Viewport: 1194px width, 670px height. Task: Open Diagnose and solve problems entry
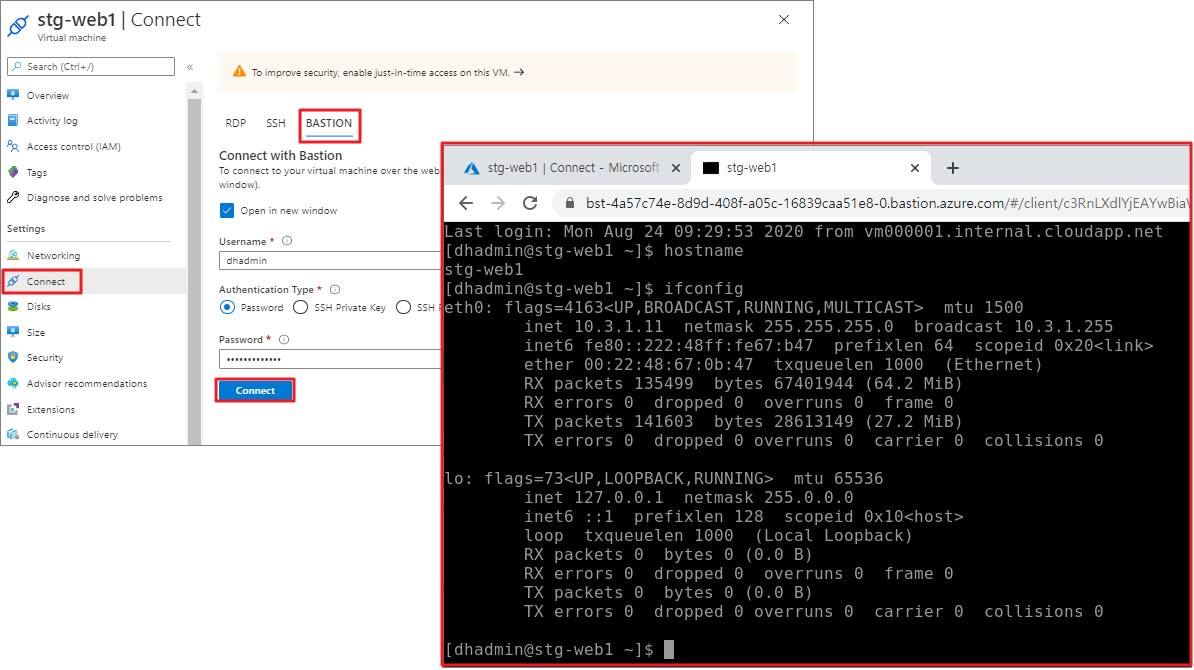click(x=94, y=197)
